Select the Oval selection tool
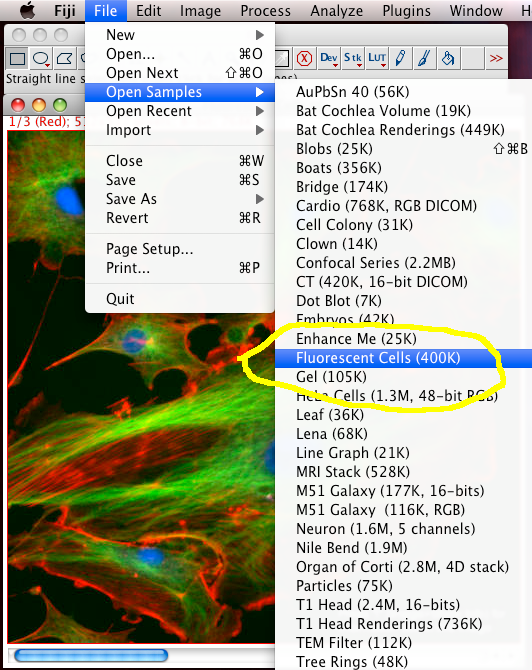 41,58
